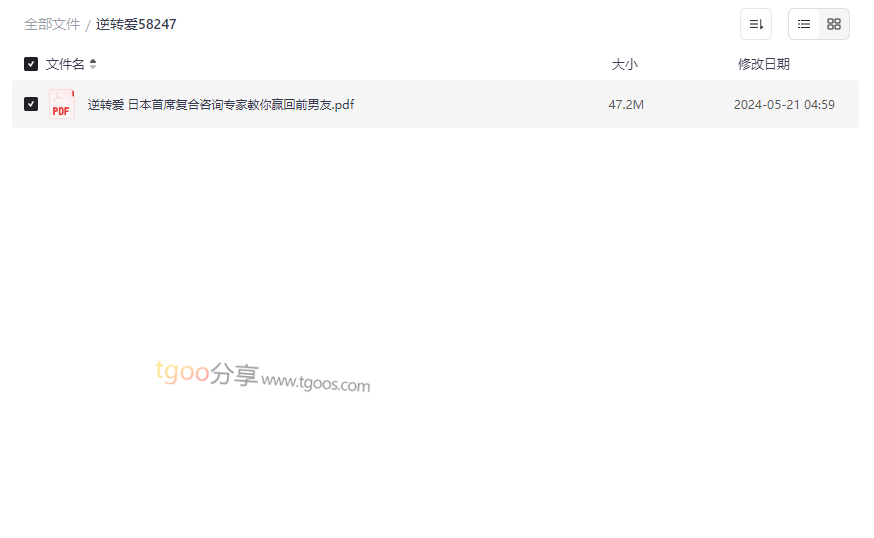874x538 pixels.
Task: Click the 47.2M file size value
Action: pos(626,105)
